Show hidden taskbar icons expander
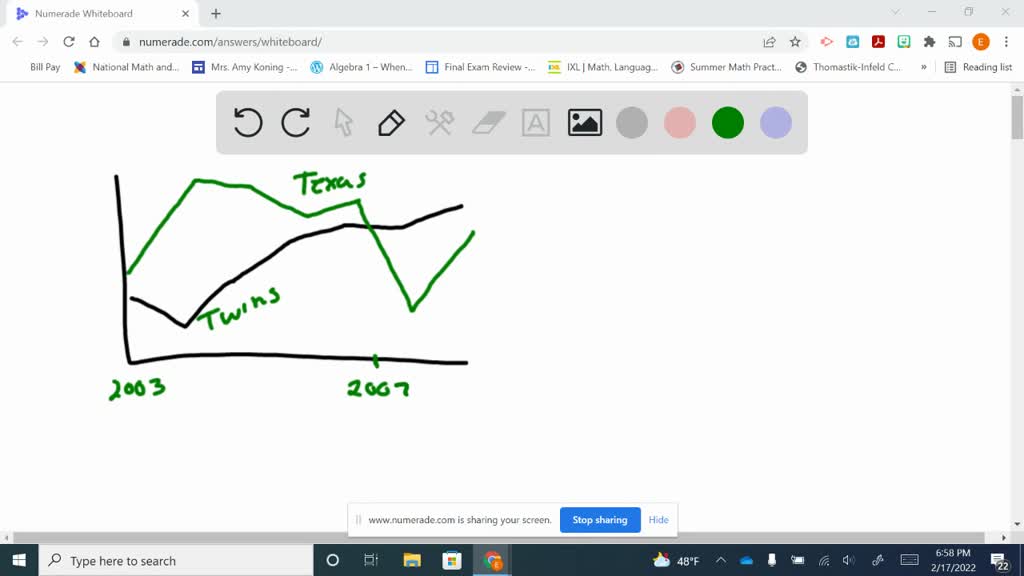Viewport: 1024px width, 576px height. [x=720, y=560]
